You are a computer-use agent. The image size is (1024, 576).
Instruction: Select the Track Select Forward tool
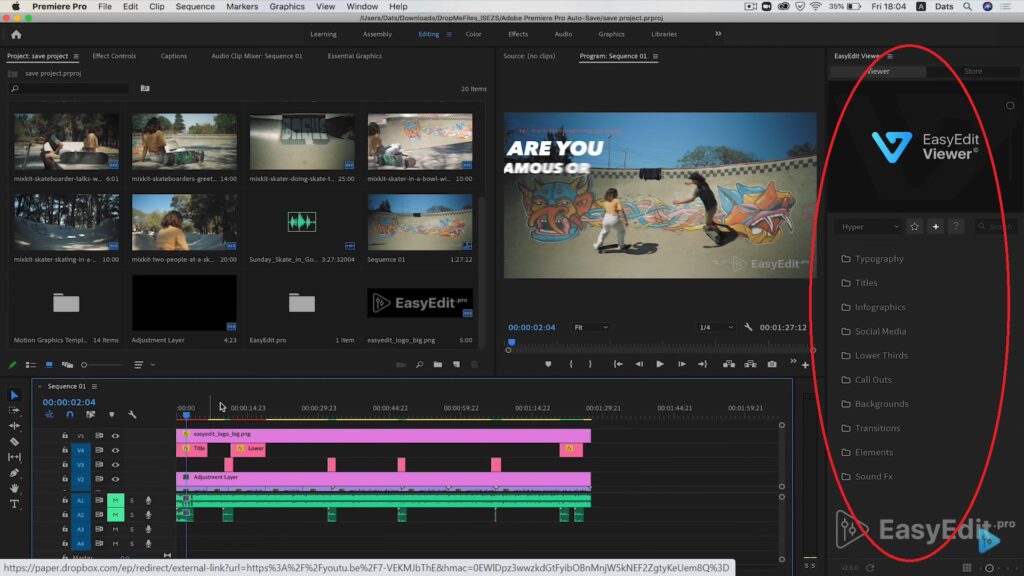click(x=14, y=411)
